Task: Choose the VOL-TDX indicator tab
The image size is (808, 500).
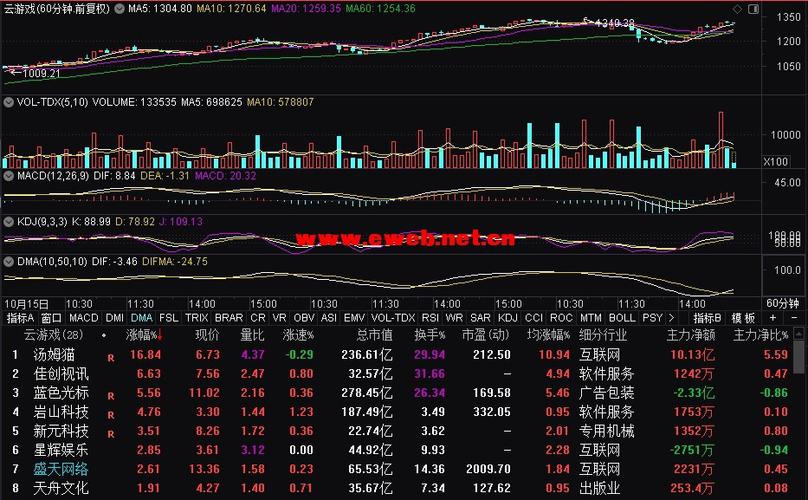Action: click(x=393, y=318)
